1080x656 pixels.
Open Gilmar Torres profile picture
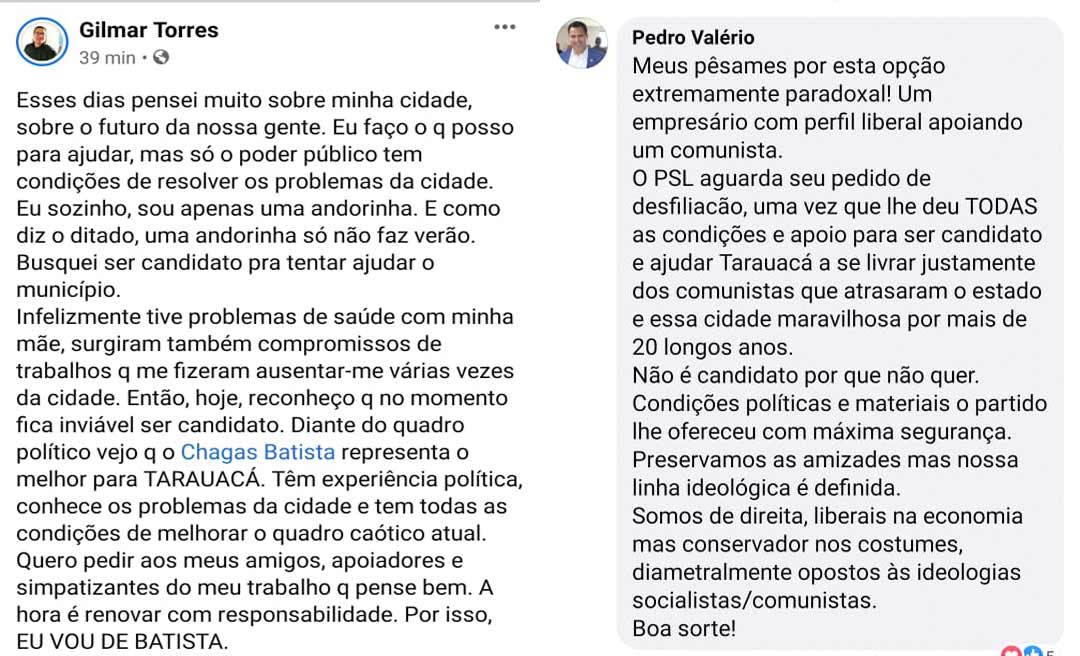42,42
